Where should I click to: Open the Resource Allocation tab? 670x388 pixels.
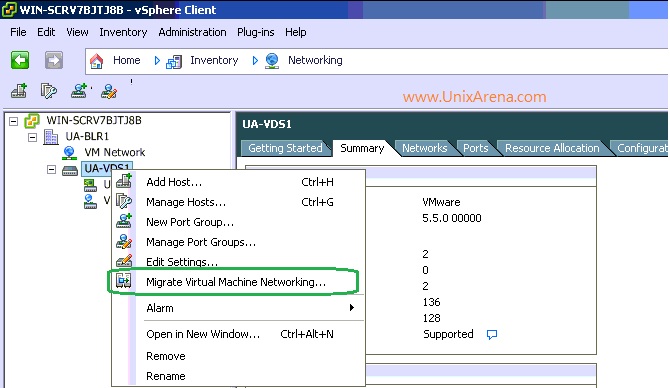552,148
